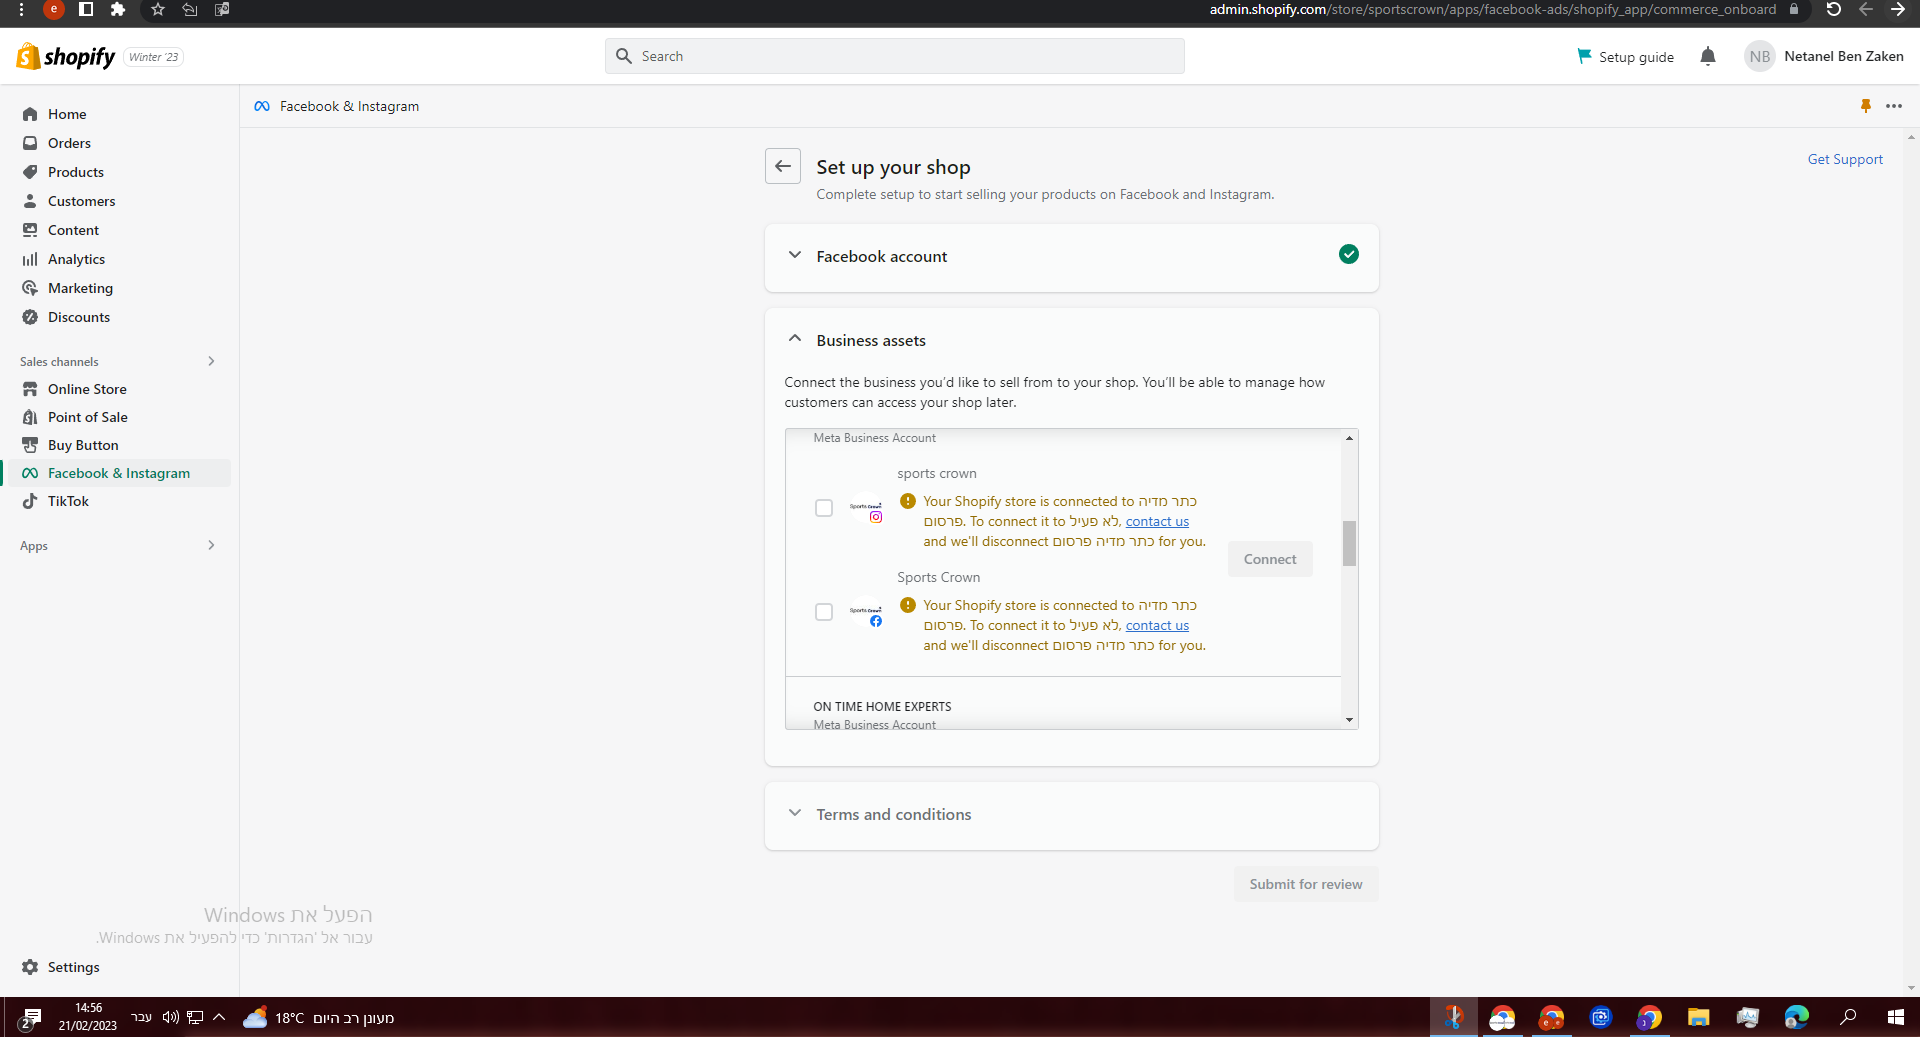This screenshot has width=1920, height=1037.
Task: Click the browser address bar URL
Action: (x=1492, y=10)
